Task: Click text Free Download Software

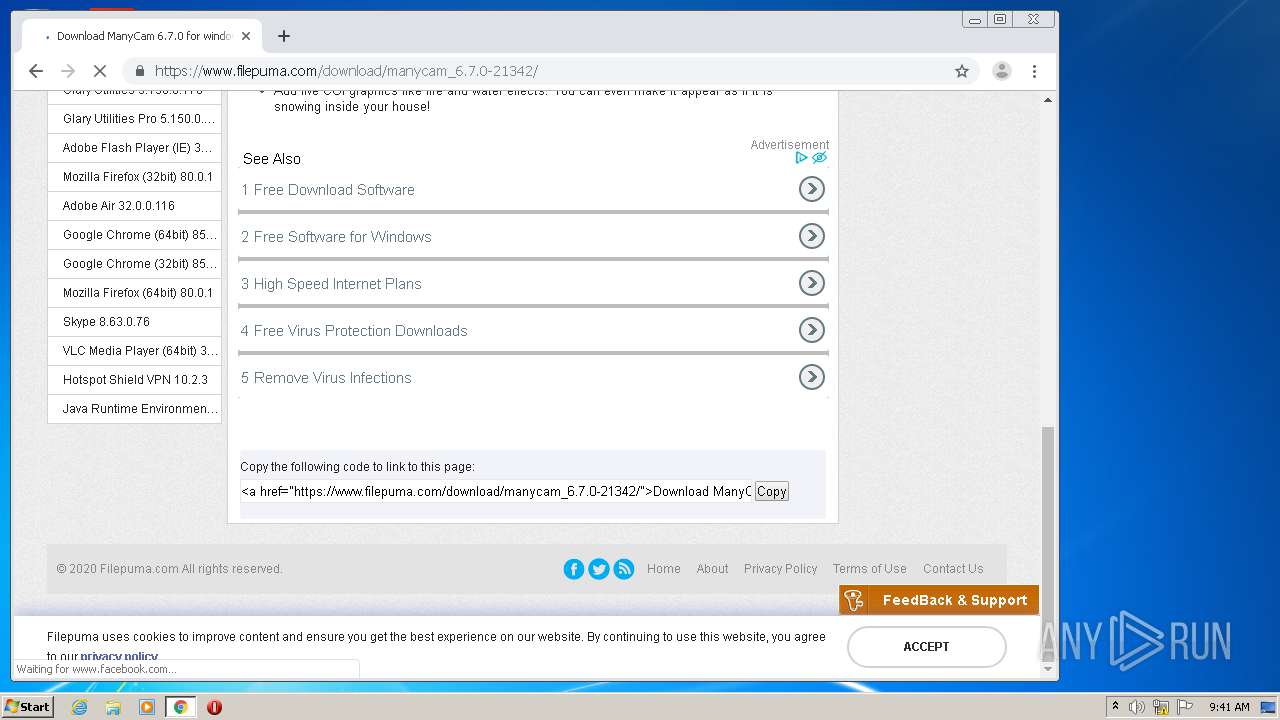Action: click(334, 190)
